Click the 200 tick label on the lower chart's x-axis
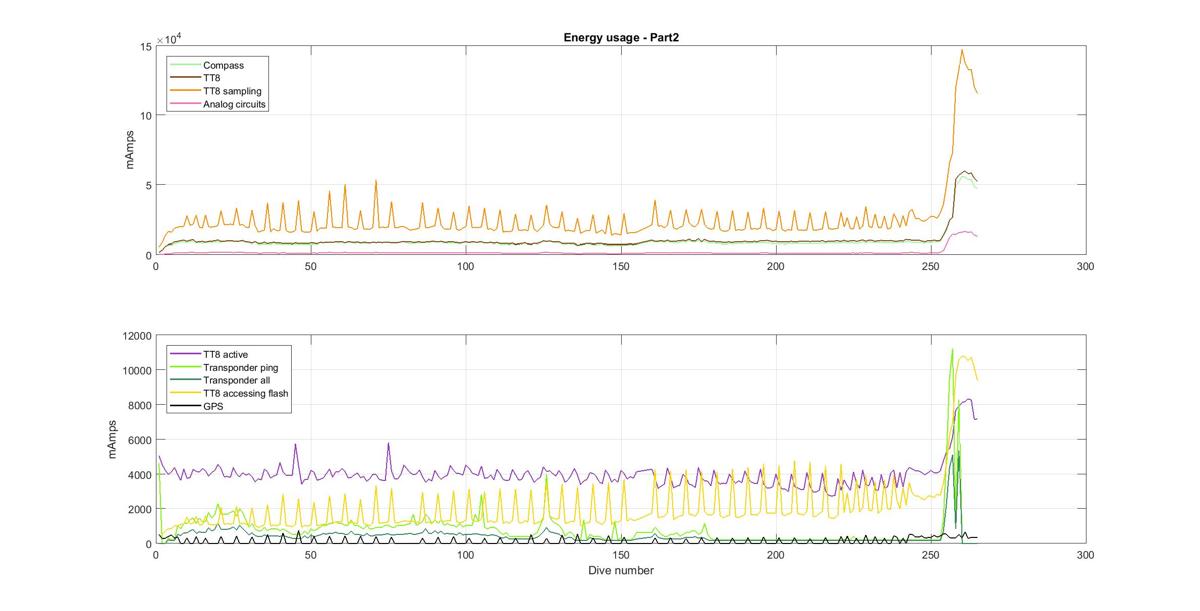Image resolution: width=1200 pixels, height=611 pixels. 776,556
